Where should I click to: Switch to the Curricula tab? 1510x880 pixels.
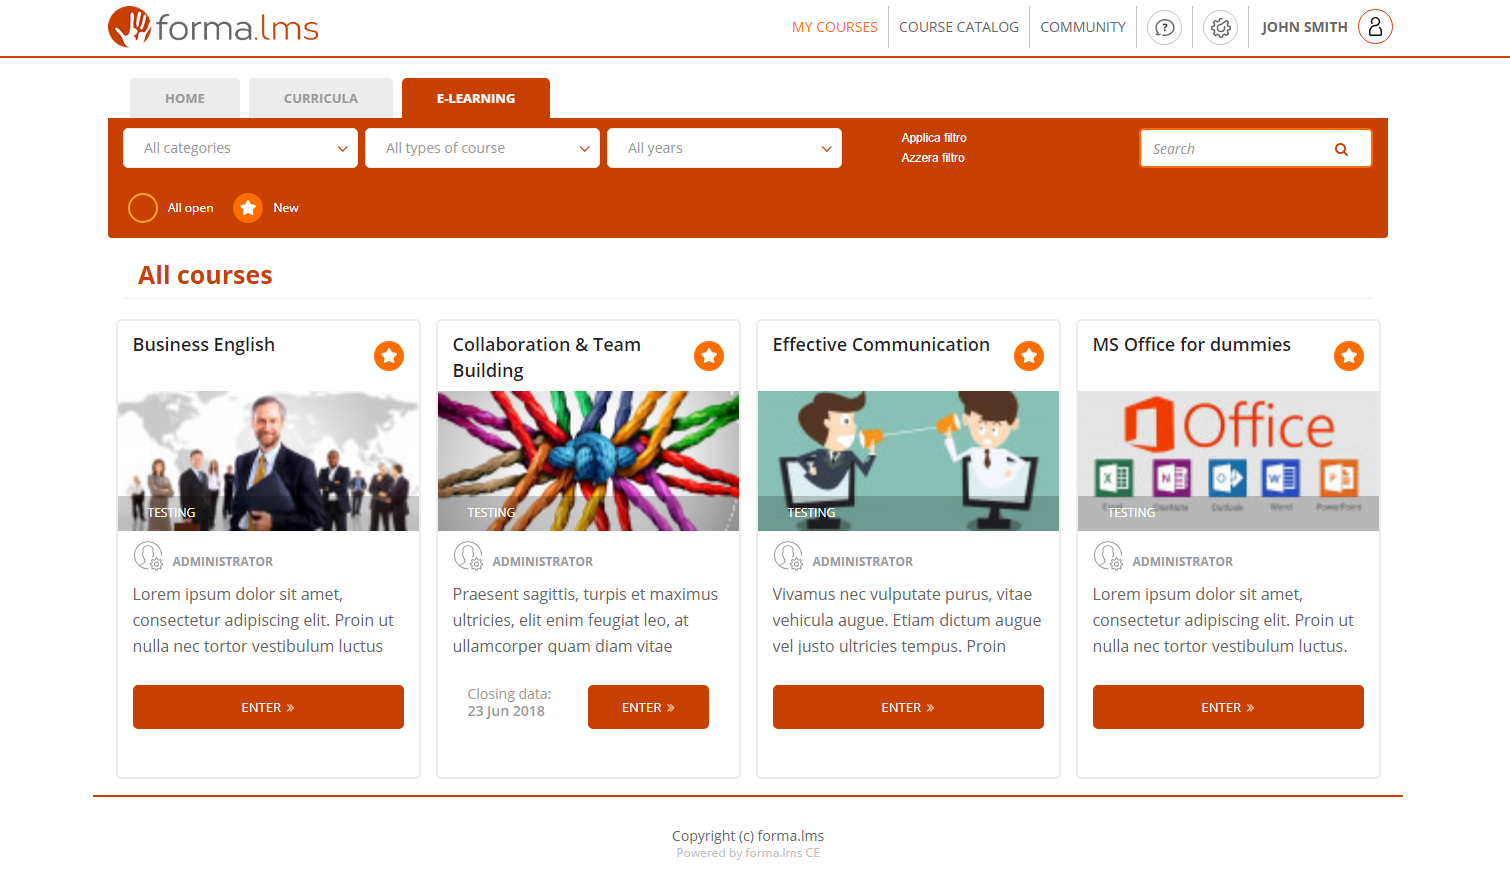(320, 98)
